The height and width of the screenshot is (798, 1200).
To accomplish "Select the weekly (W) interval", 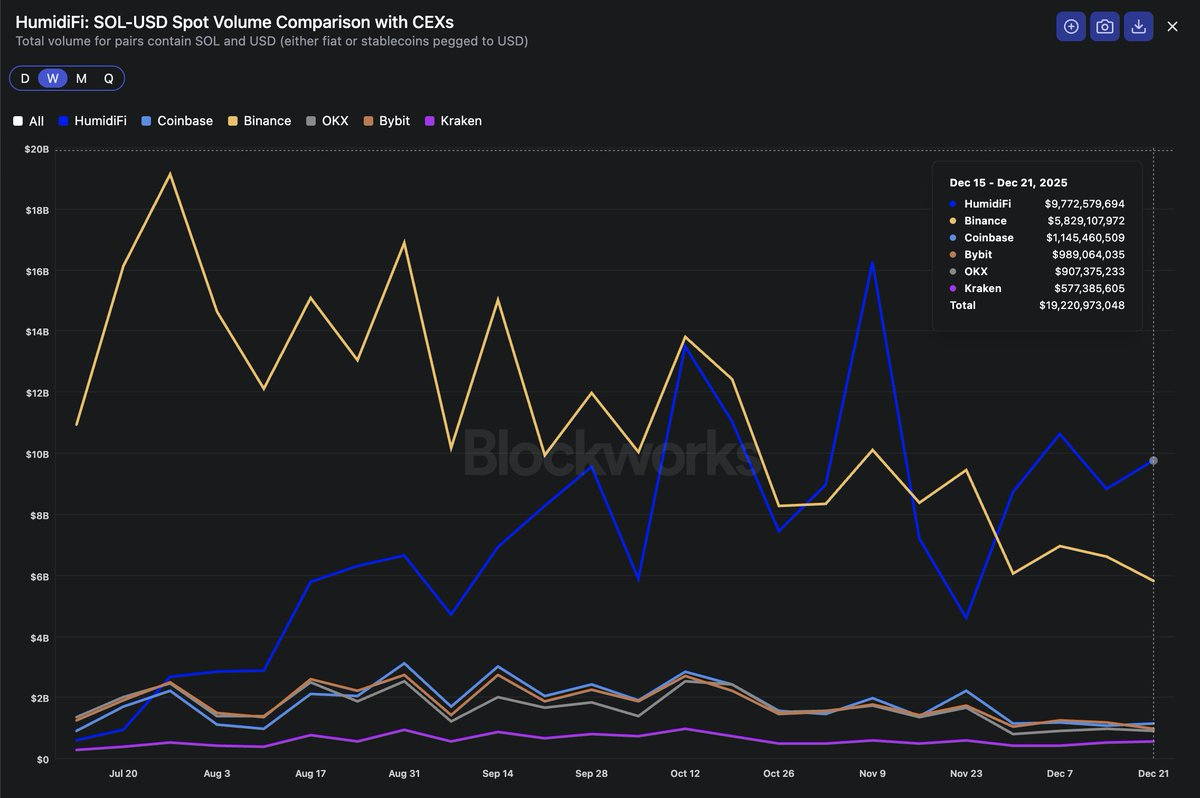I will point(53,78).
